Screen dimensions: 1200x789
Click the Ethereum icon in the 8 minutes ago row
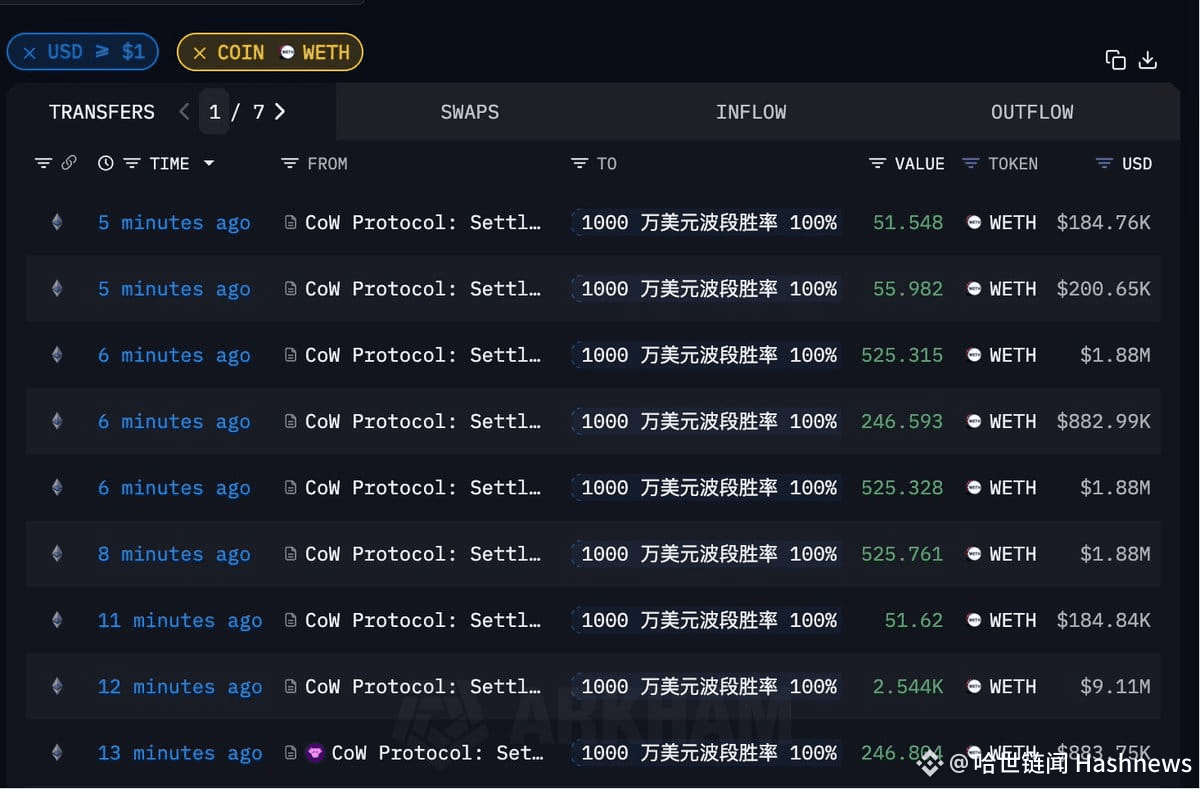click(57, 553)
